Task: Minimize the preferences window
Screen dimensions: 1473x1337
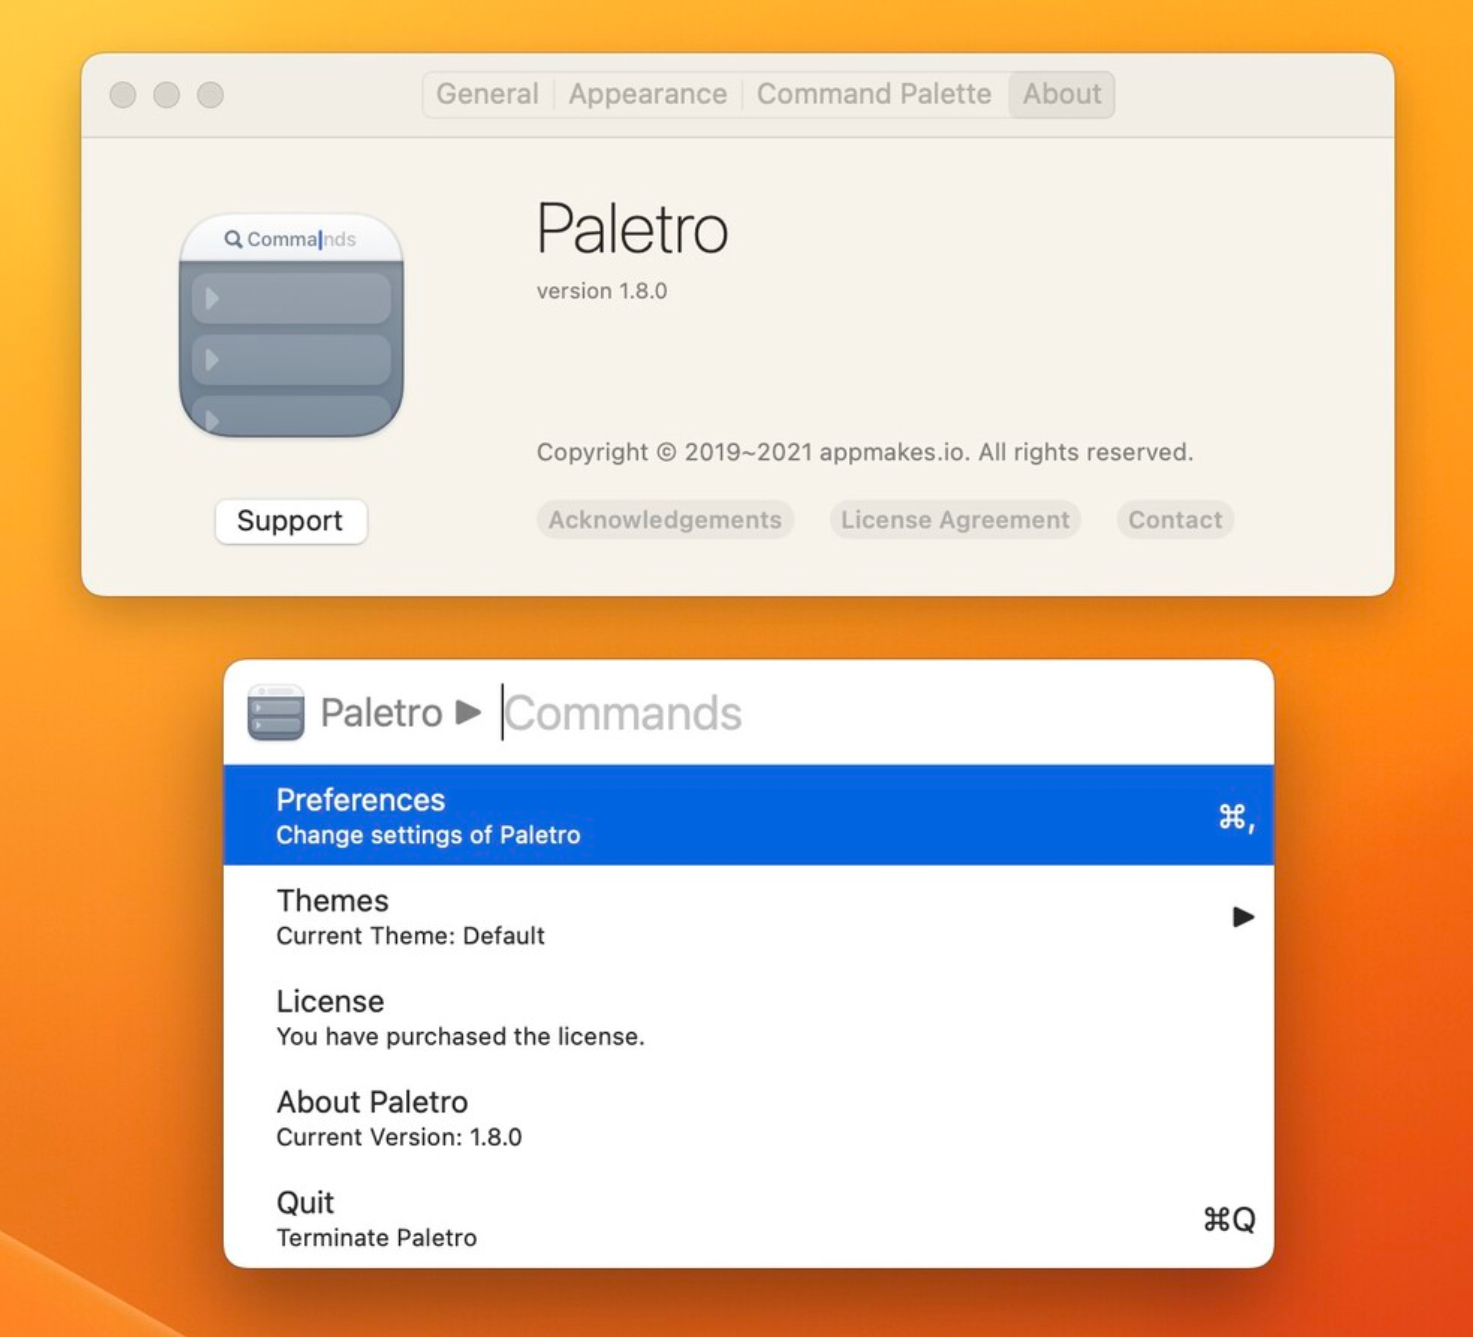Action: 167,95
